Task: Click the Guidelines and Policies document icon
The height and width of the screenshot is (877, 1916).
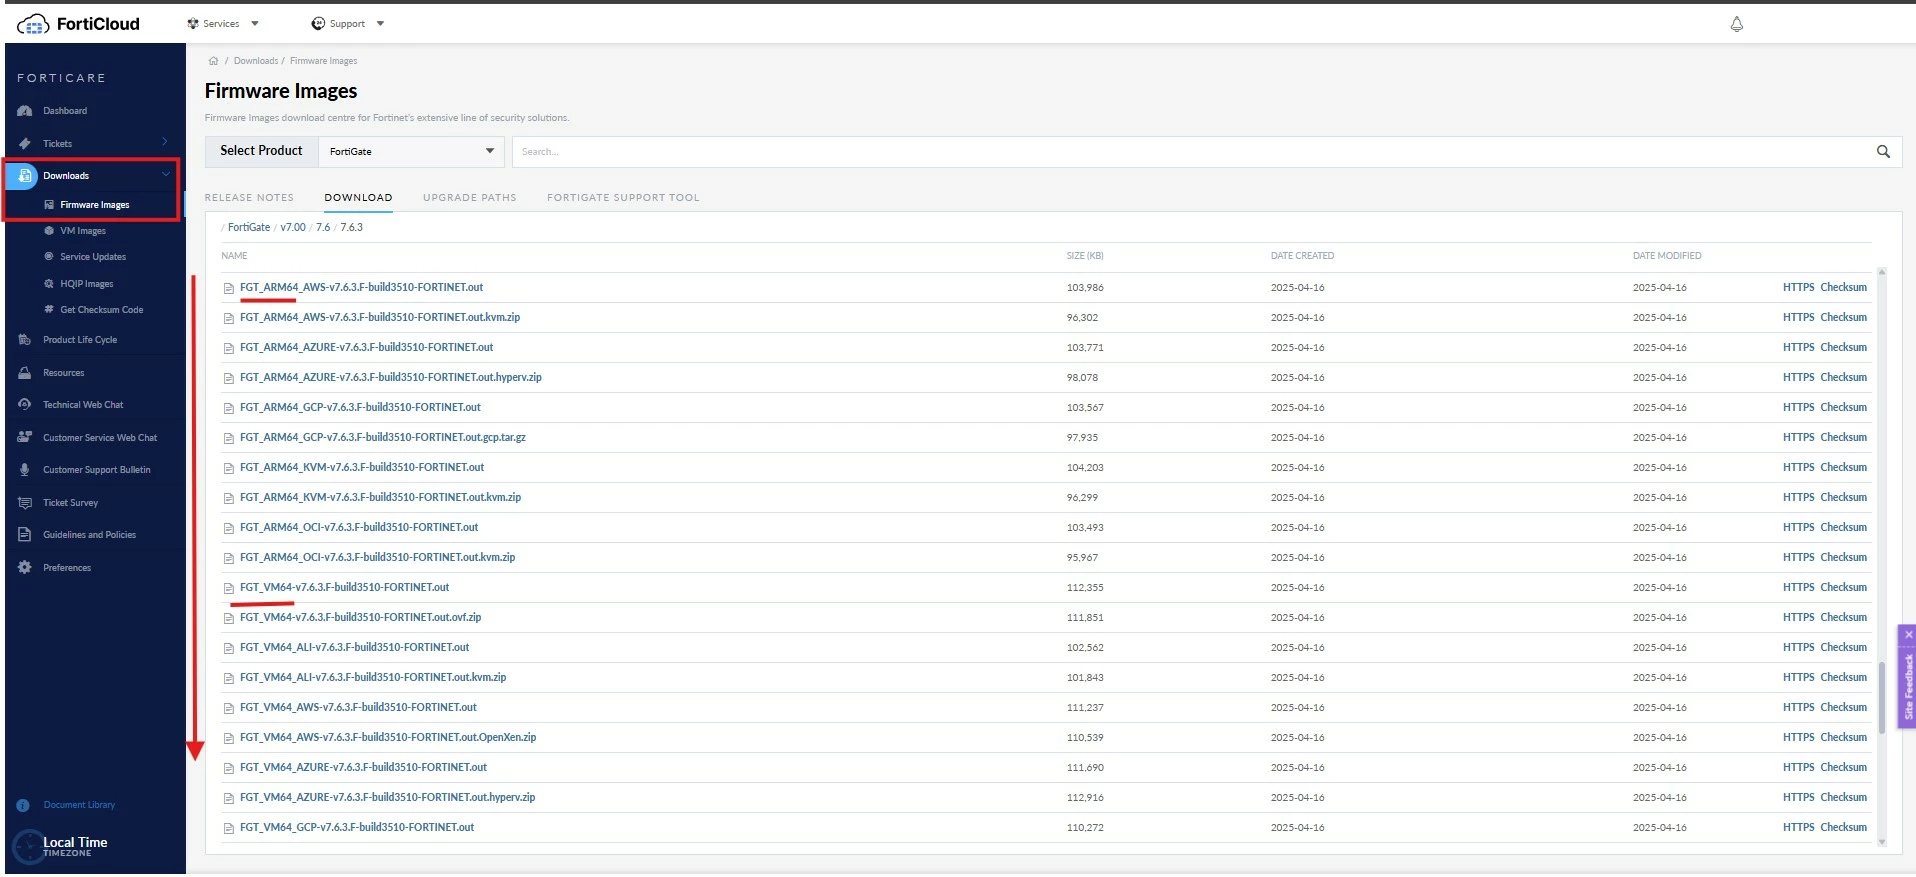Action: click(25, 535)
